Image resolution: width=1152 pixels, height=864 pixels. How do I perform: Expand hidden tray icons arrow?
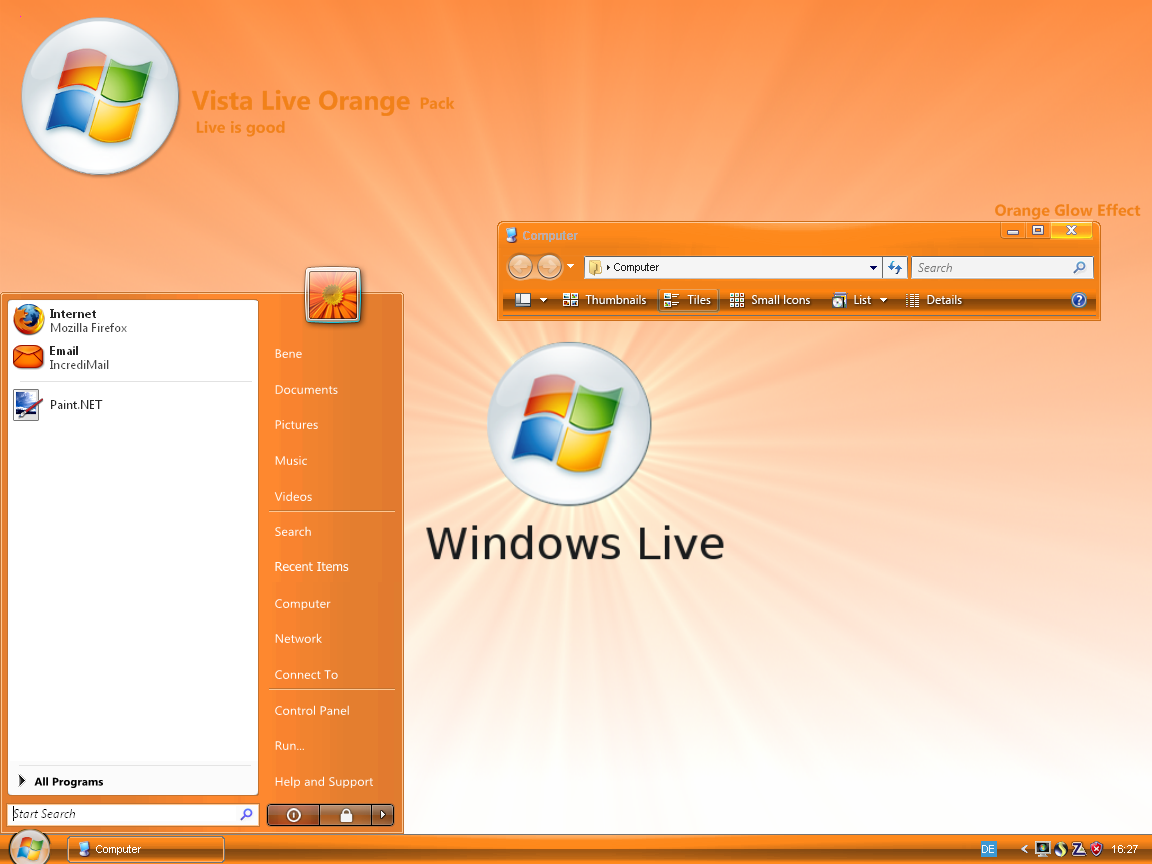pyautogui.click(x=1024, y=849)
